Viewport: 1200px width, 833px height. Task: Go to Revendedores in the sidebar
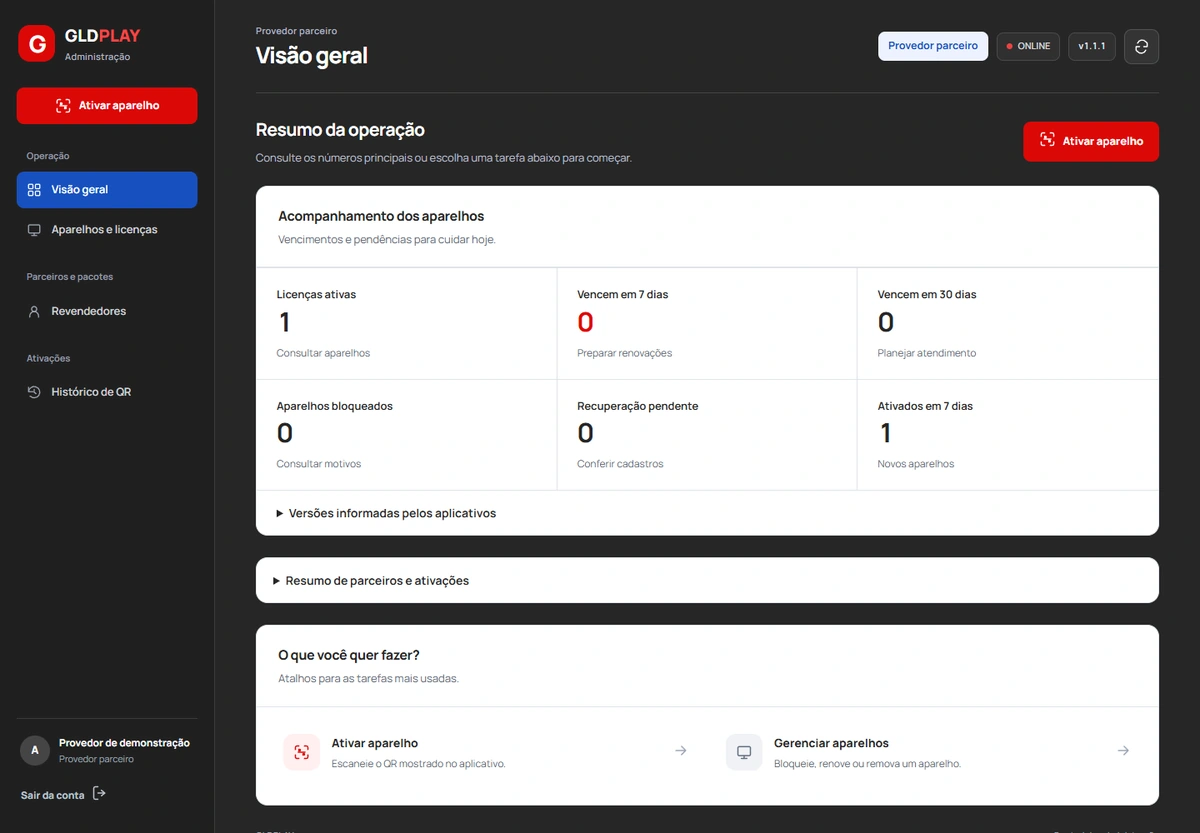(107, 311)
